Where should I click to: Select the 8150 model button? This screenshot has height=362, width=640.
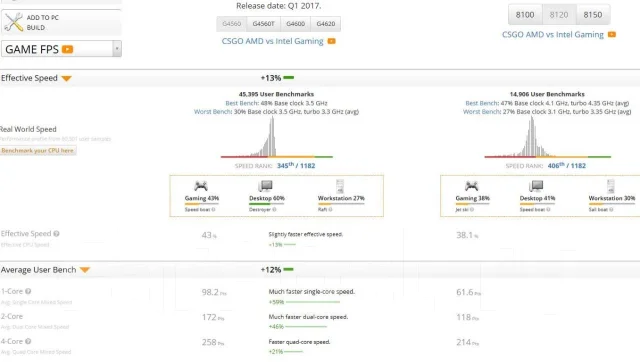click(593, 15)
